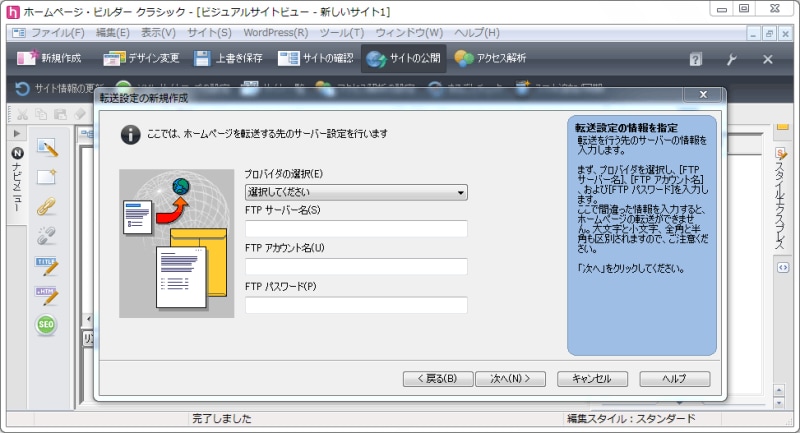Open the ツール(T) menu
Viewport: 800px width, 433px height.
point(342,33)
